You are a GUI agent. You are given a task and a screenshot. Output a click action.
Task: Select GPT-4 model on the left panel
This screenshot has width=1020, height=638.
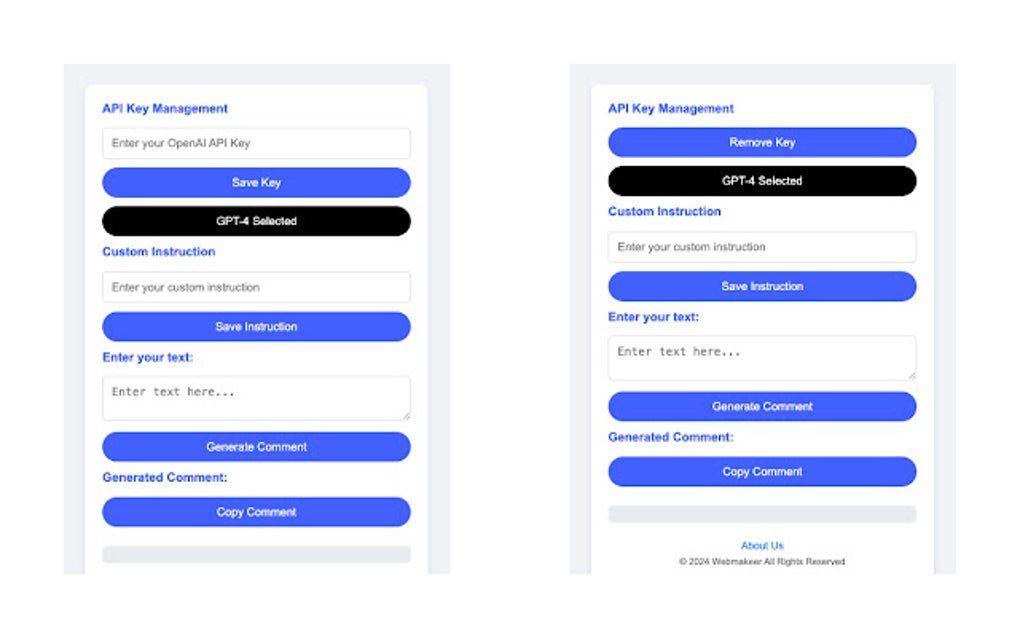(255, 221)
